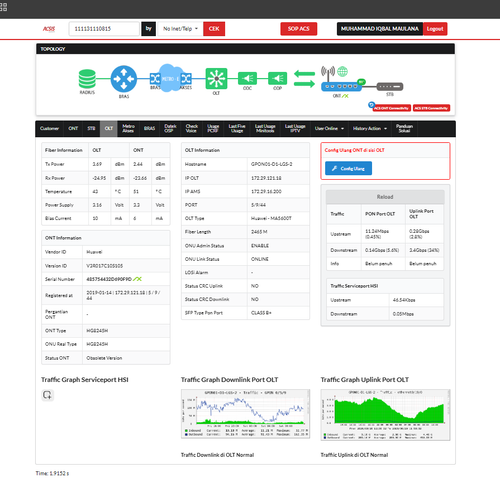Click the AKSES switch icon beside cloud
This screenshot has width=500, height=479.
click(x=186, y=79)
